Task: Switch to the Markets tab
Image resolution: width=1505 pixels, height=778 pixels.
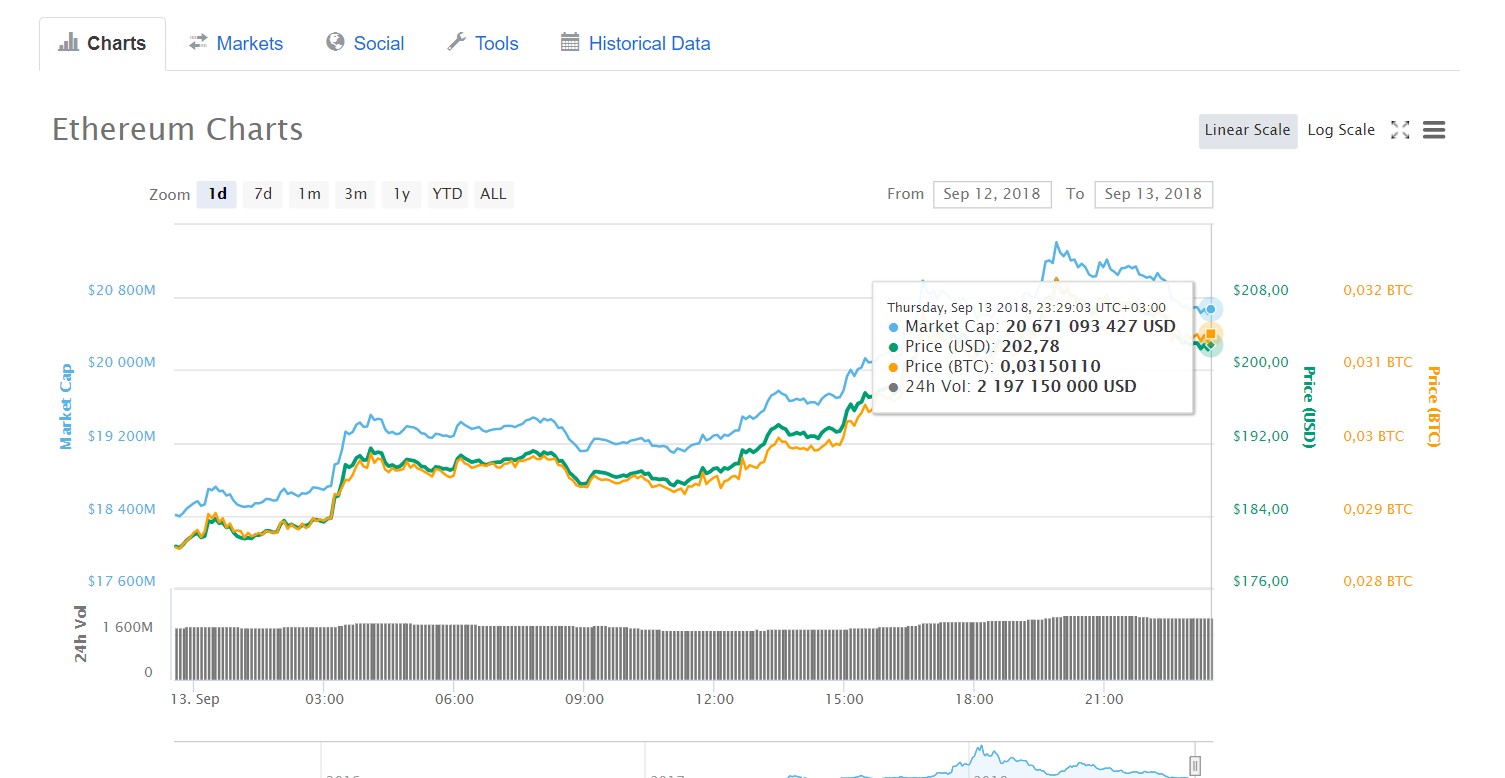Action: coord(236,44)
